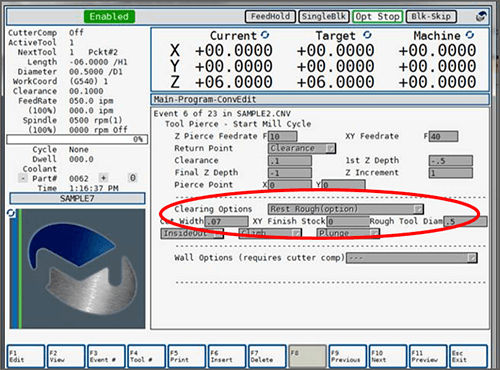
Task: Toggle the Blk-Skip button
Action: click(x=431, y=16)
